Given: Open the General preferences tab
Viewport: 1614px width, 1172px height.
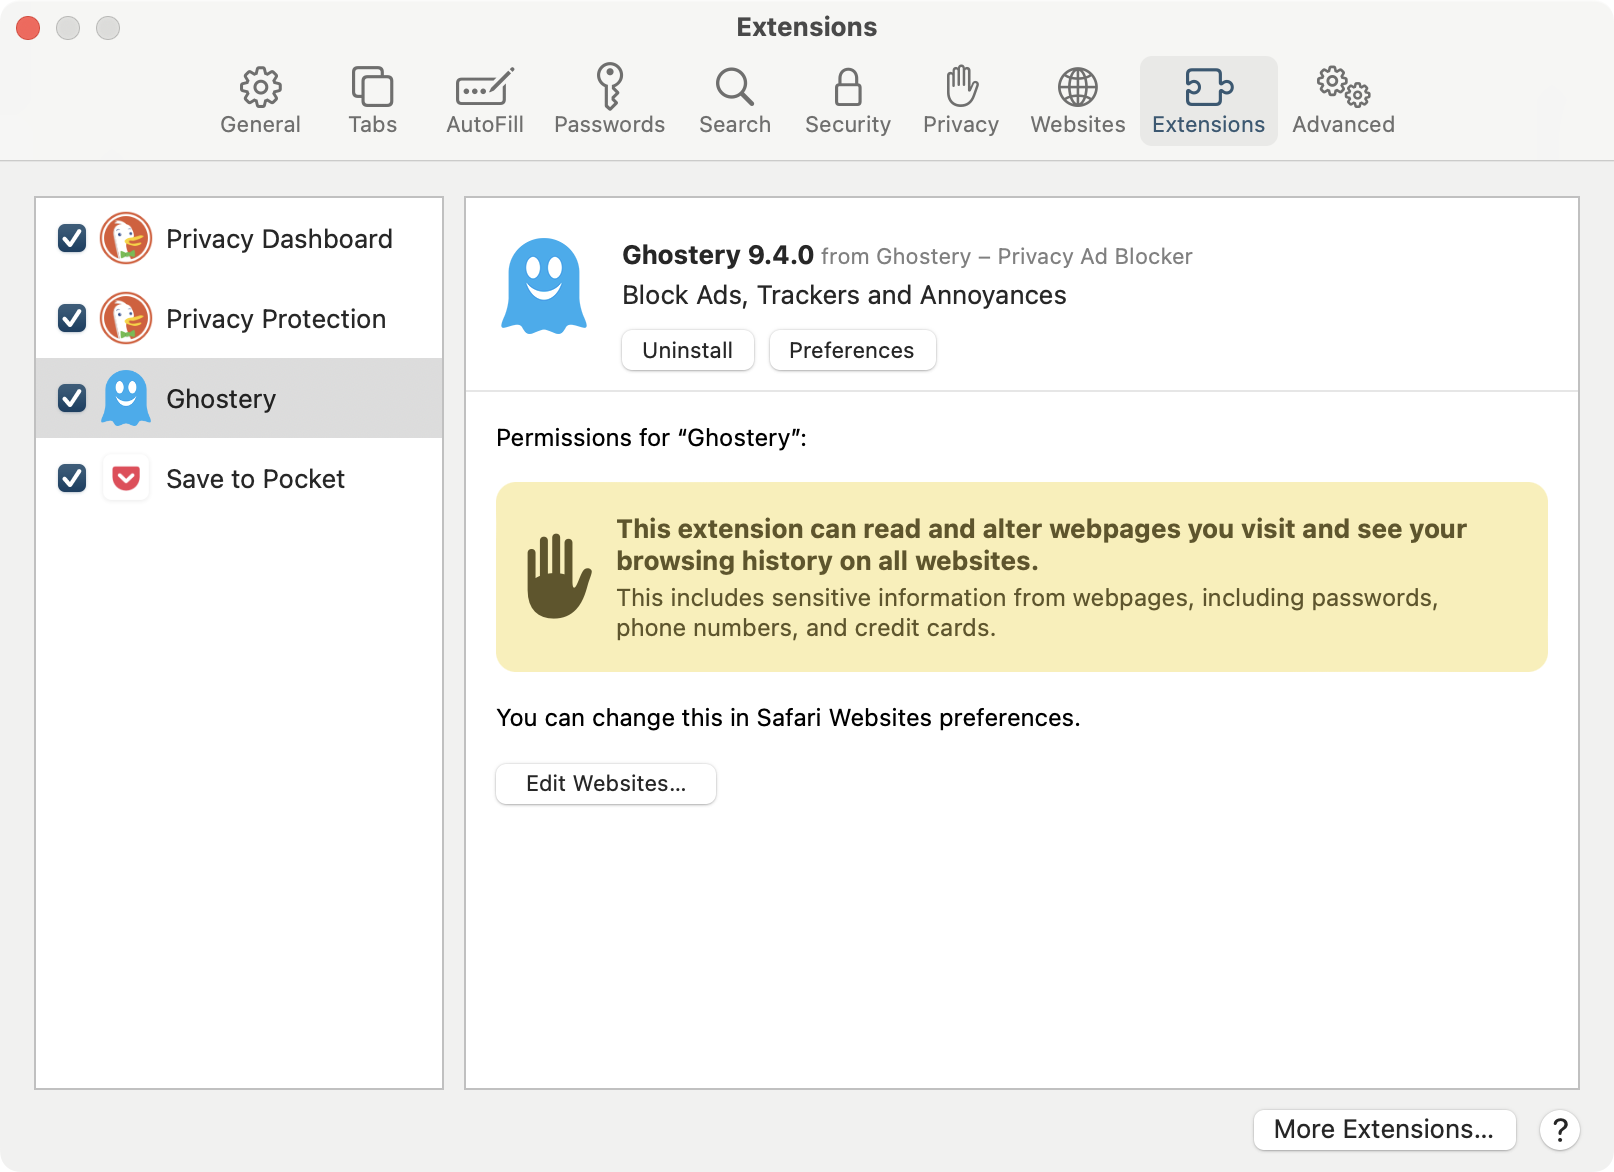Looking at the screenshot, I should click(x=260, y=101).
